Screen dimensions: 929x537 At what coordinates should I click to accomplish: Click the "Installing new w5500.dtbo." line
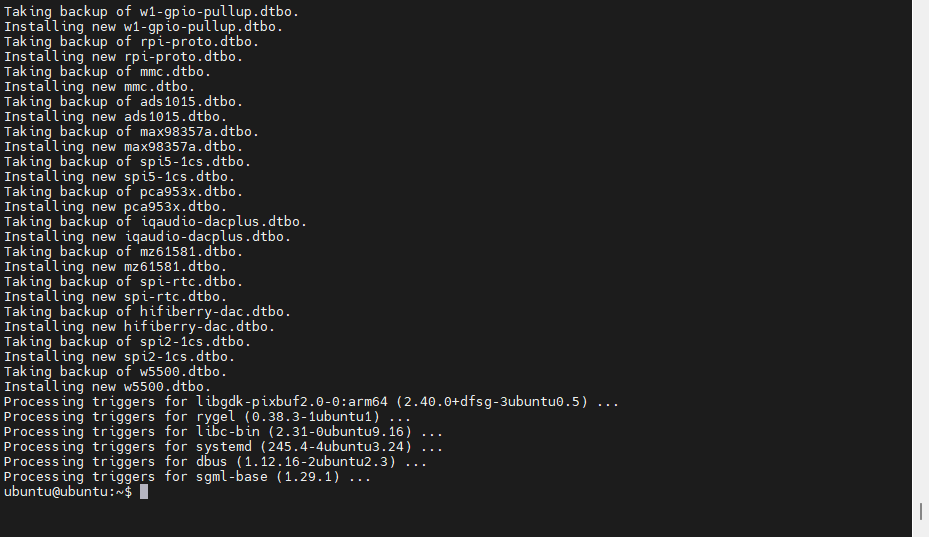(x=107, y=387)
